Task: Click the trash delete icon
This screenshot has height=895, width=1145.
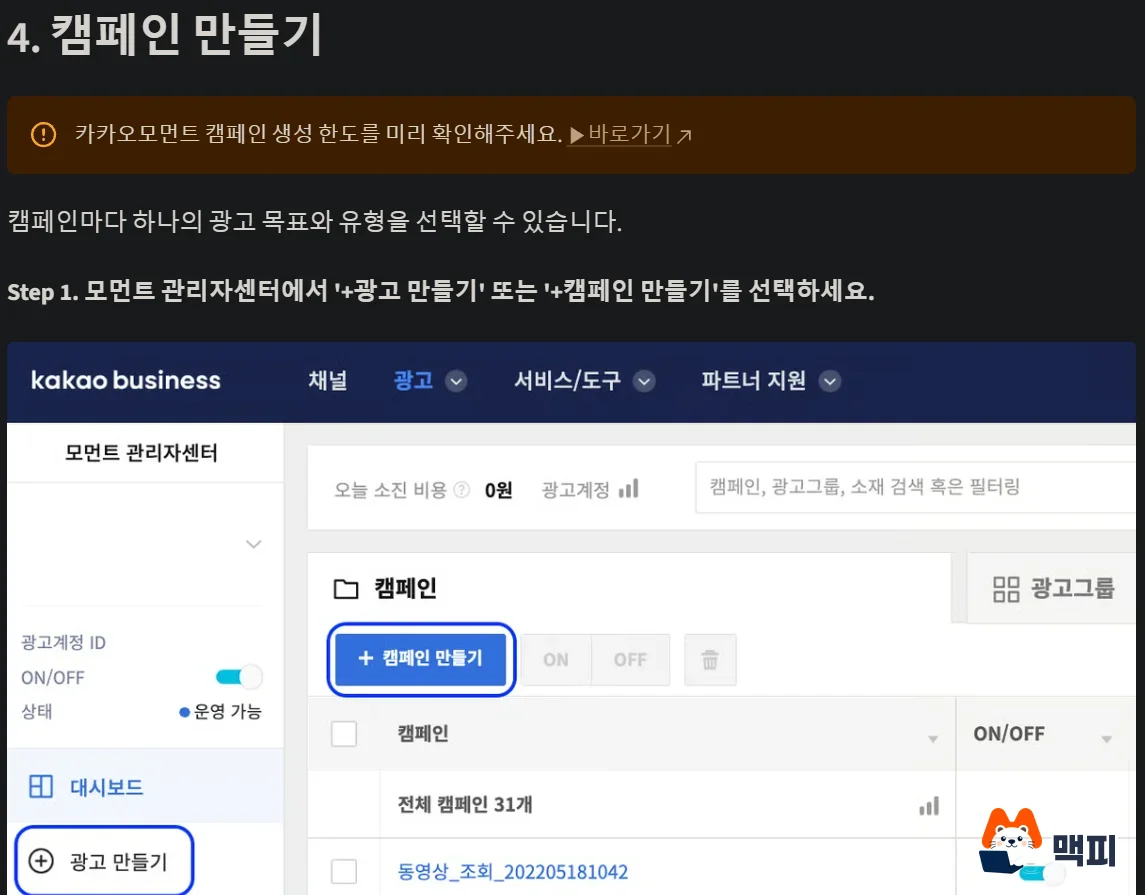Action: [710, 660]
